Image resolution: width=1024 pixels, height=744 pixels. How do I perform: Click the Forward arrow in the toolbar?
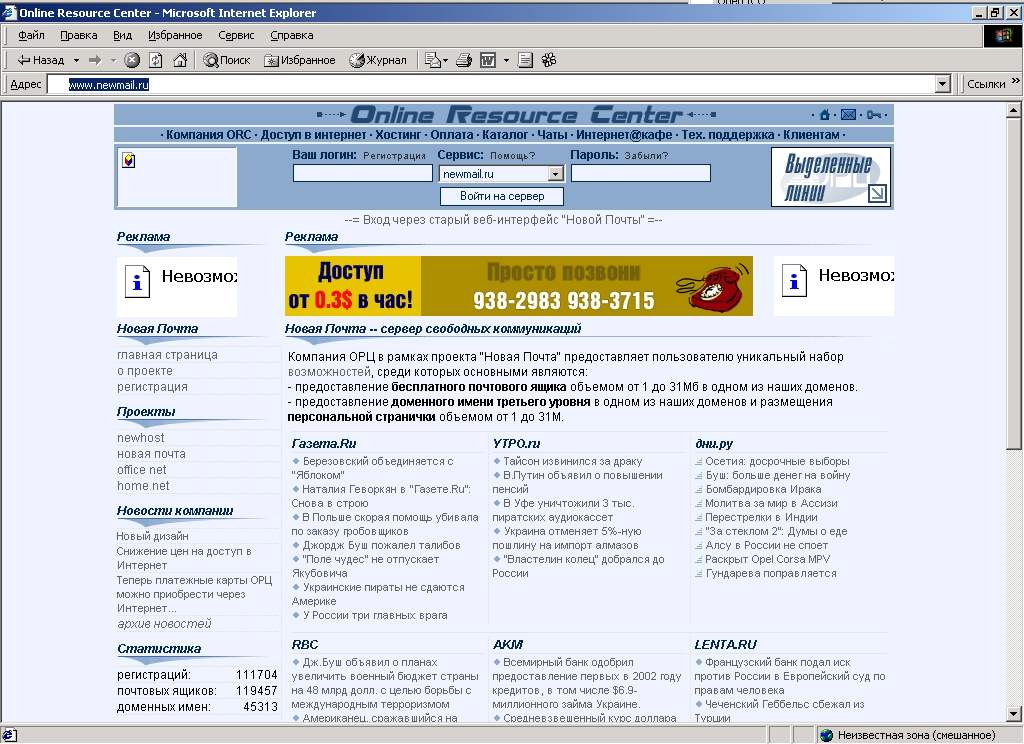point(95,60)
